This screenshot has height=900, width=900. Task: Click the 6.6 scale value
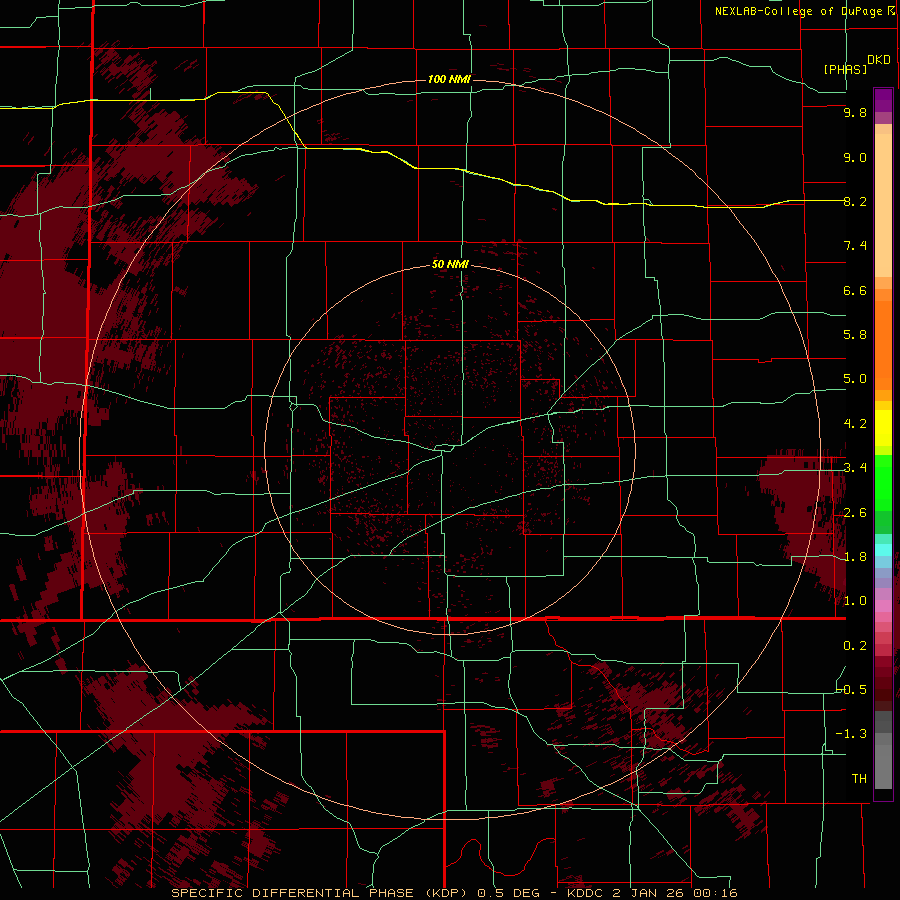855,290
